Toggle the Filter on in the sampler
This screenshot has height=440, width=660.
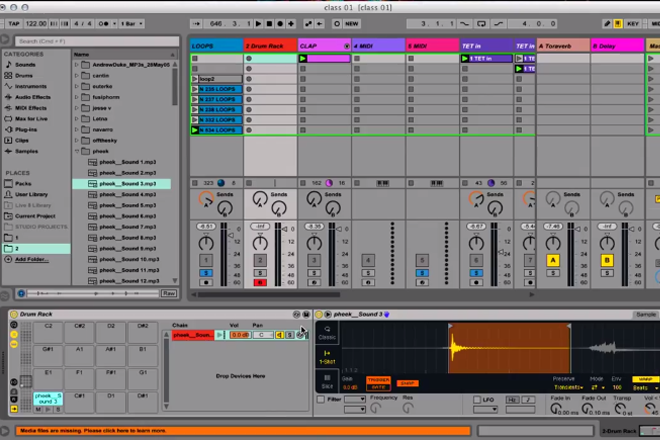[x=322, y=399]
